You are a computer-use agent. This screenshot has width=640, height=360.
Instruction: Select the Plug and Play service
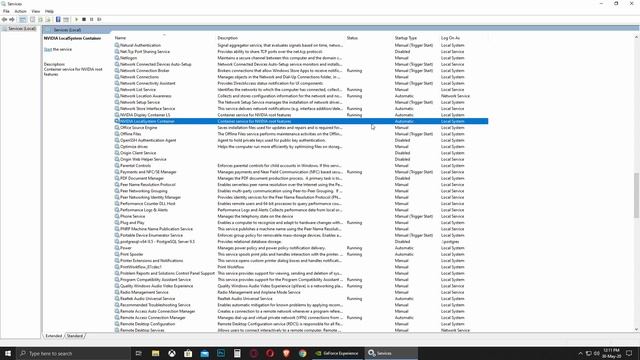click(301, 223)
